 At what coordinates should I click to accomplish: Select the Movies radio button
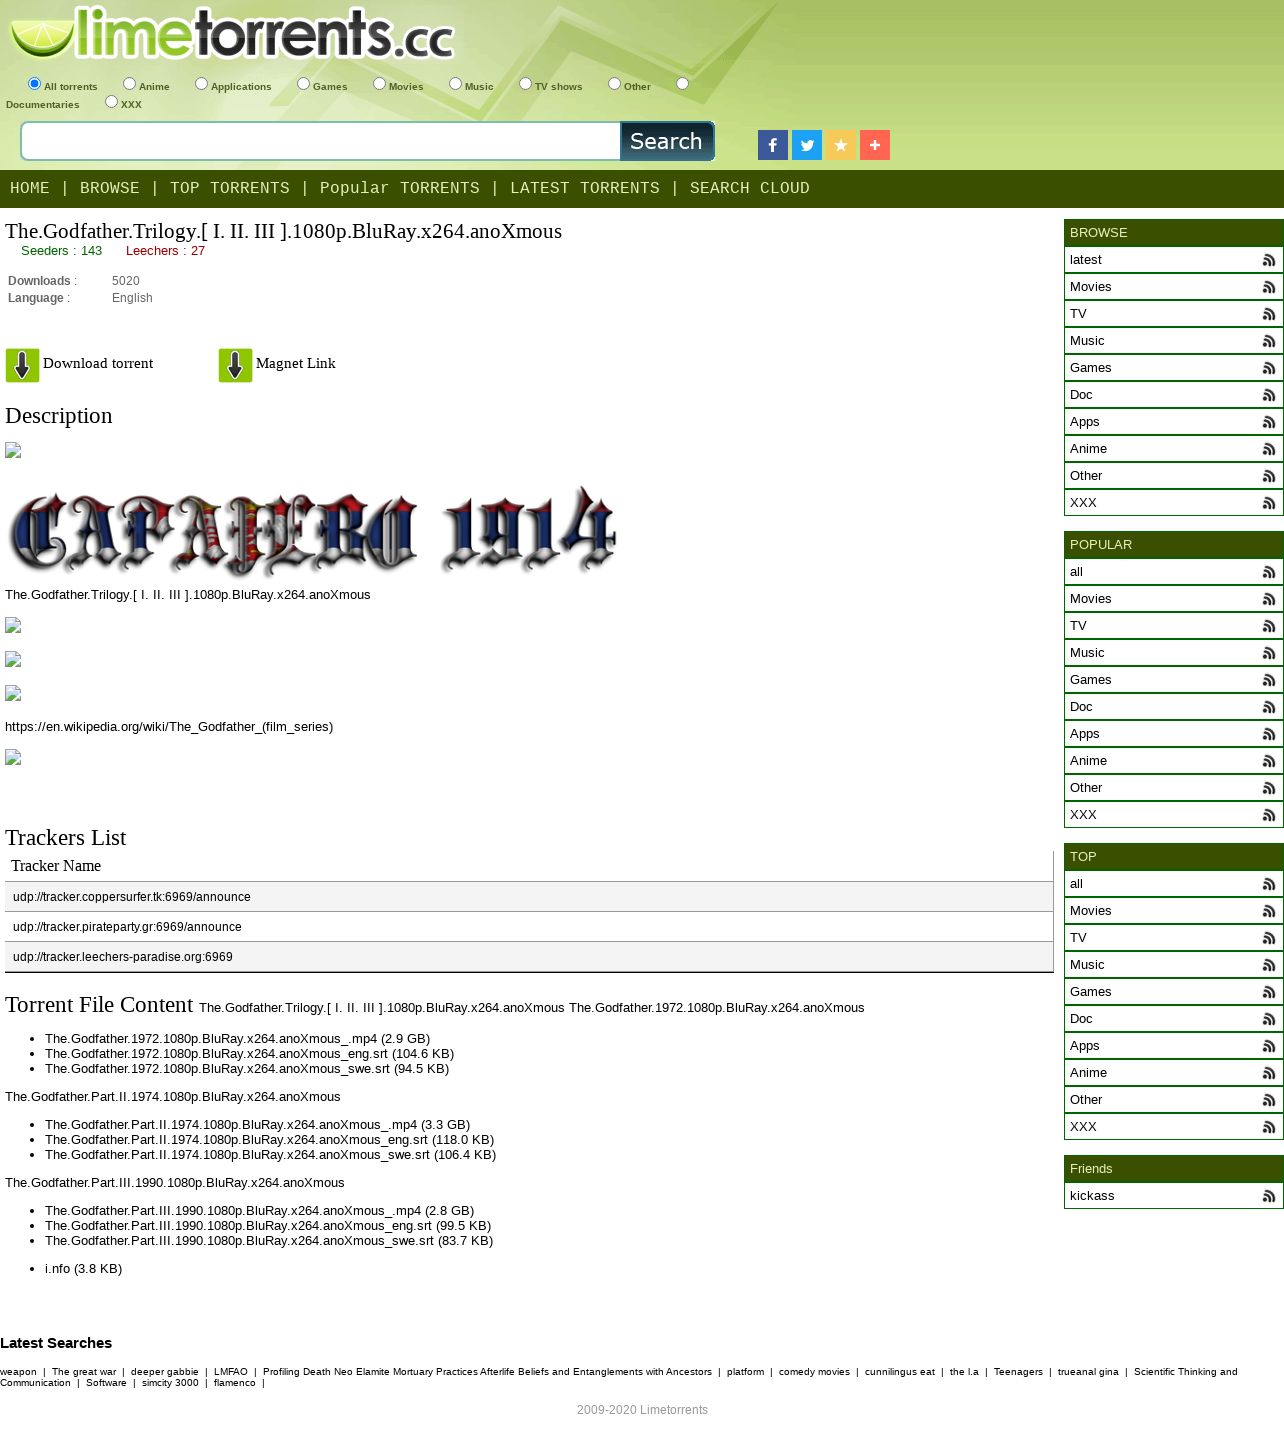[379, 84]
